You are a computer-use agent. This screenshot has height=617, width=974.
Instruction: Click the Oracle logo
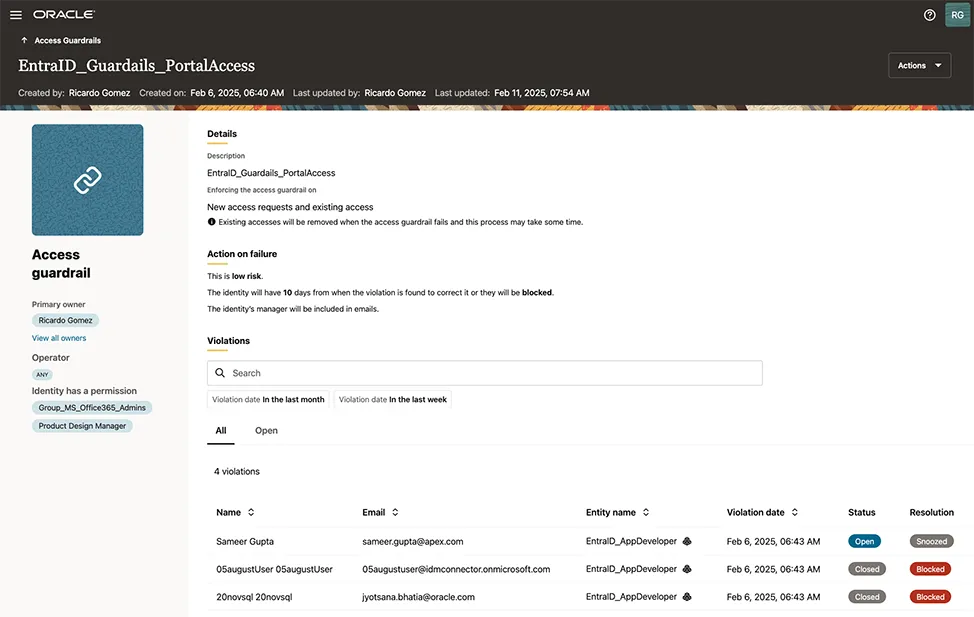pos(64,15)
